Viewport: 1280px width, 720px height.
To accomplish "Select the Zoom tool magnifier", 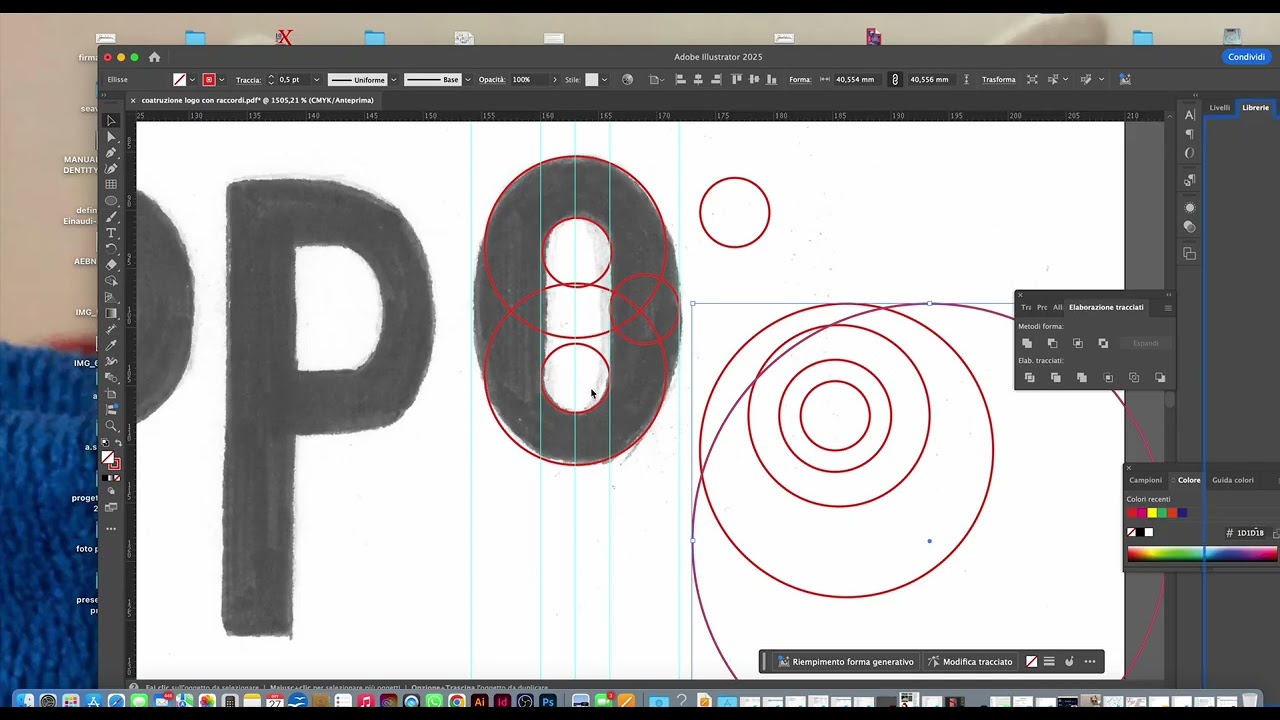I will click(x=111, y=425).
